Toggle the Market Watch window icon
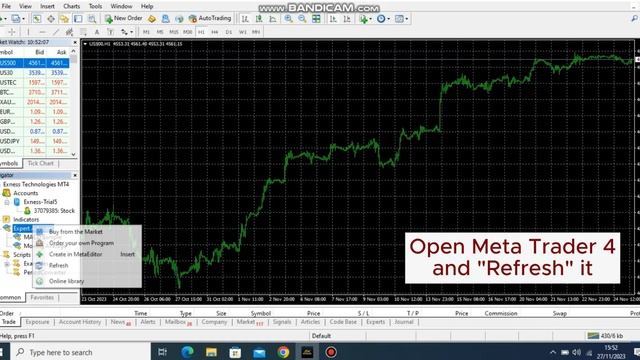640x360 pixels. coord(37,18)
